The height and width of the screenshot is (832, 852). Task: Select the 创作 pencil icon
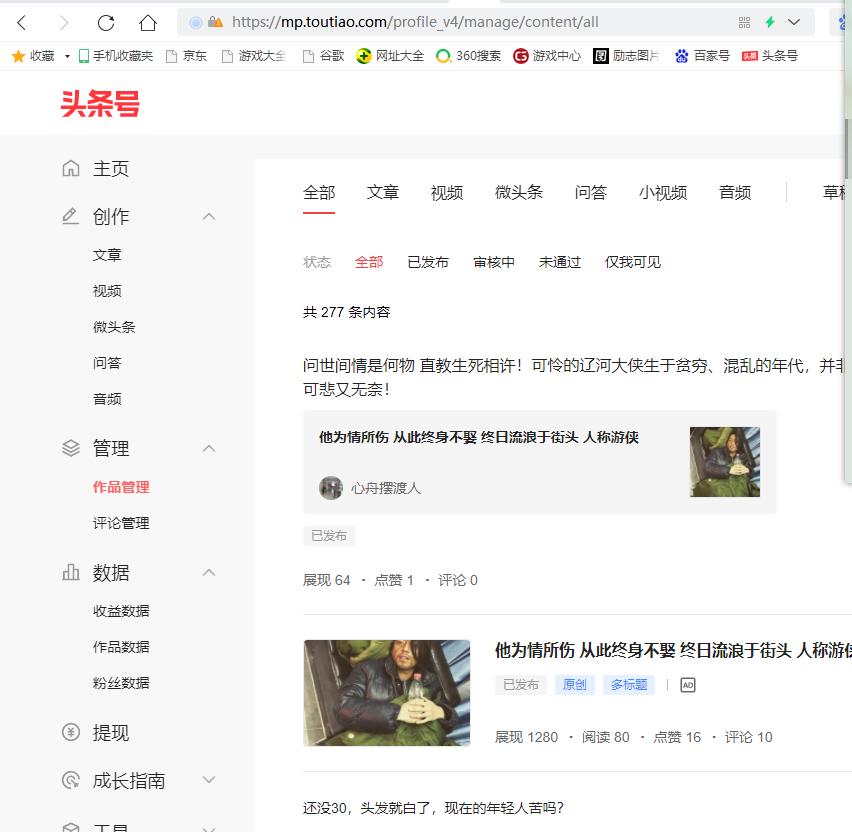tap(69, 216)
